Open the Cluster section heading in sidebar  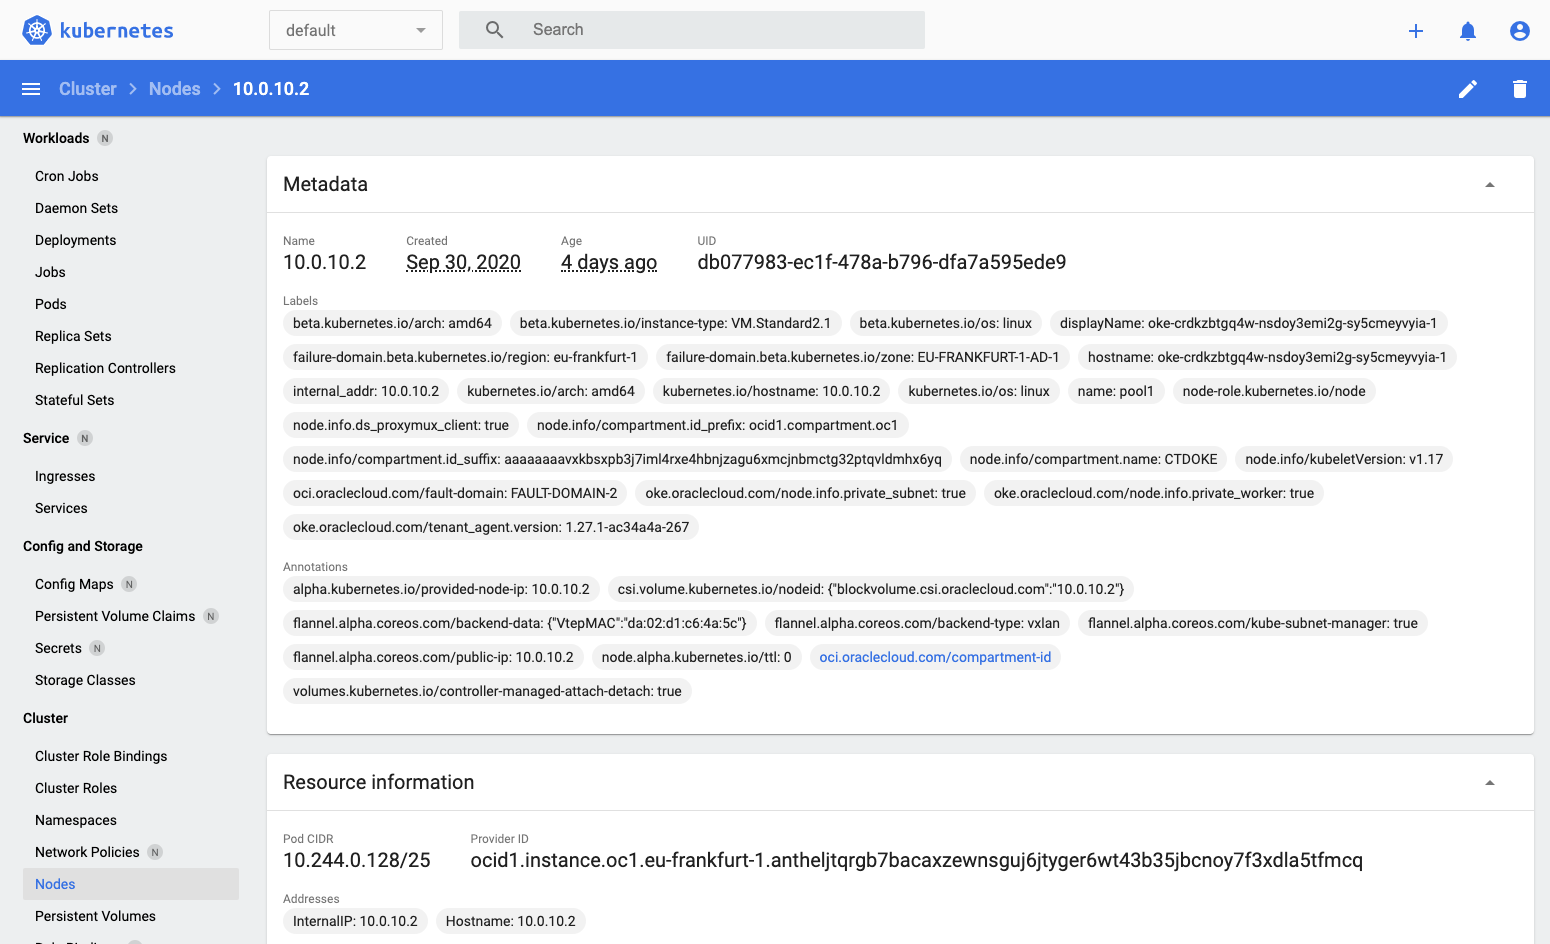point(45,718)
